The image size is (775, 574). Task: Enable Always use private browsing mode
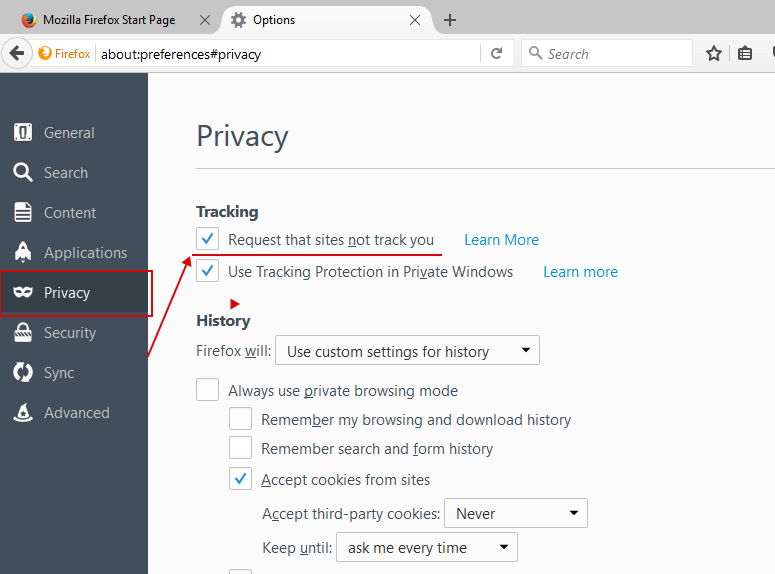tap(208, 390)
